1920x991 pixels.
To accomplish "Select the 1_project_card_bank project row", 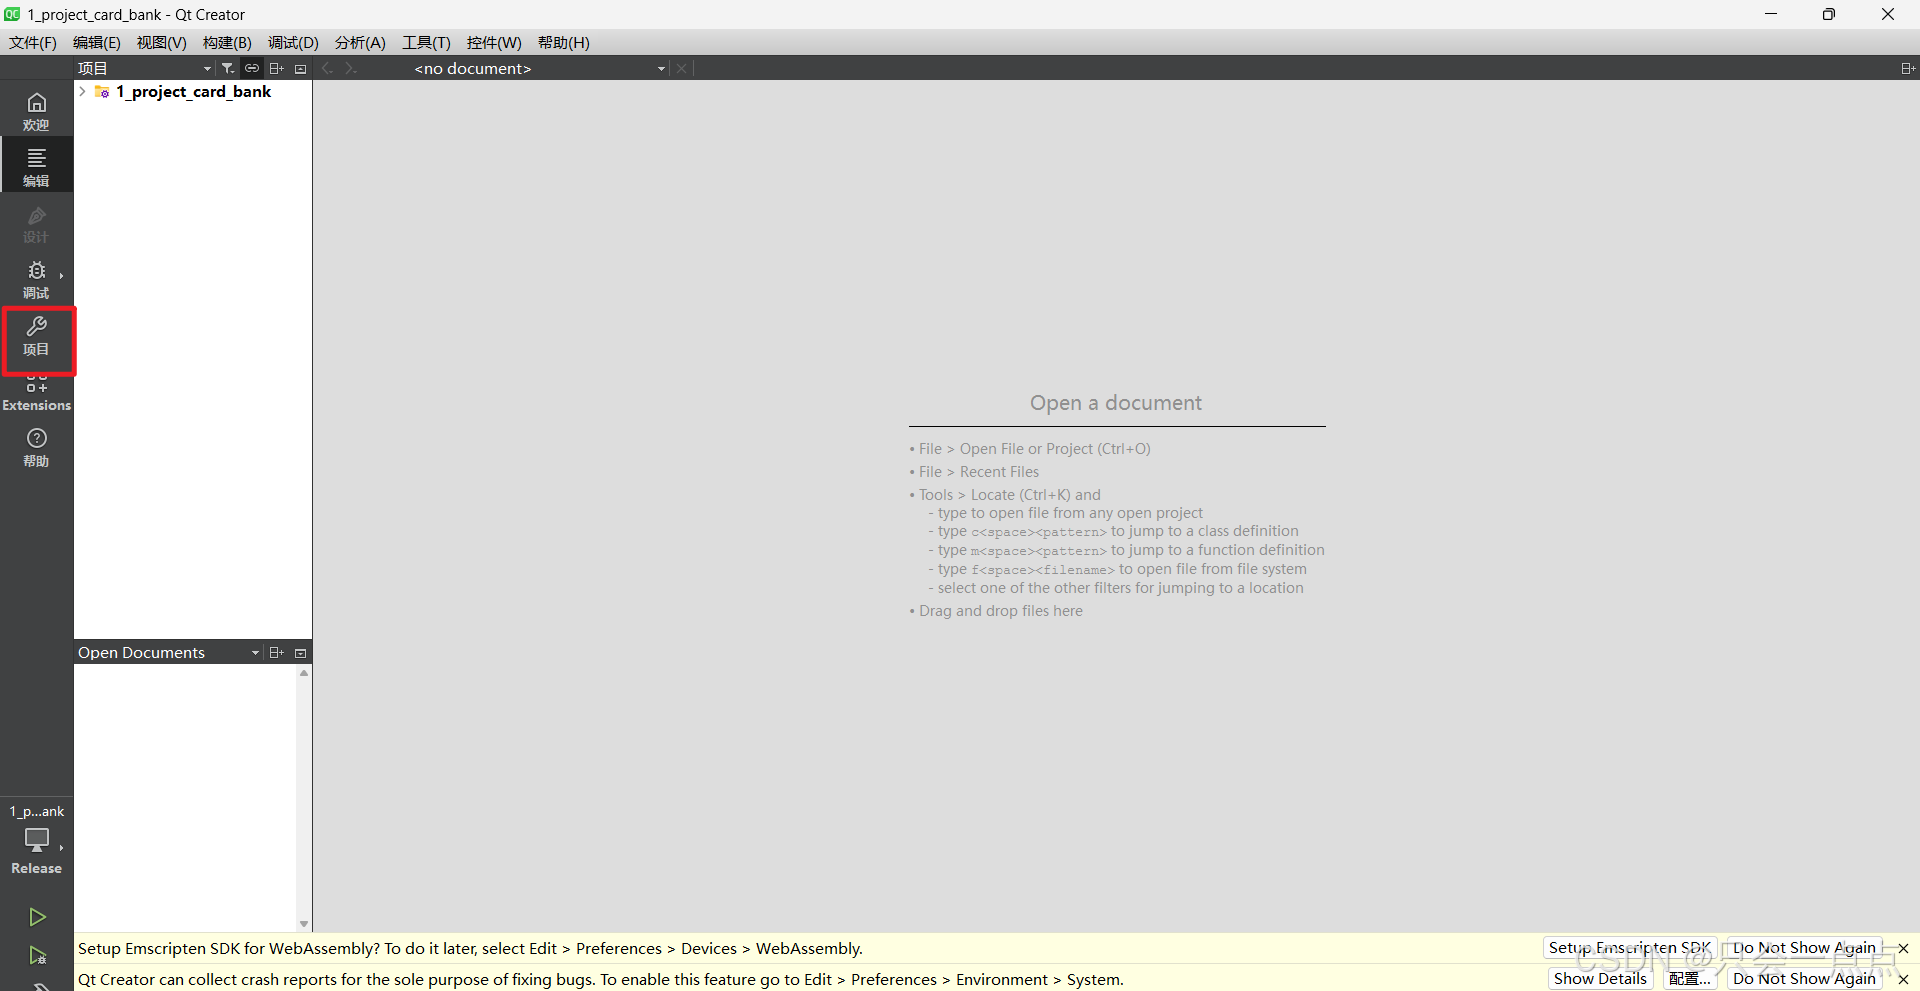I will 193,91.
